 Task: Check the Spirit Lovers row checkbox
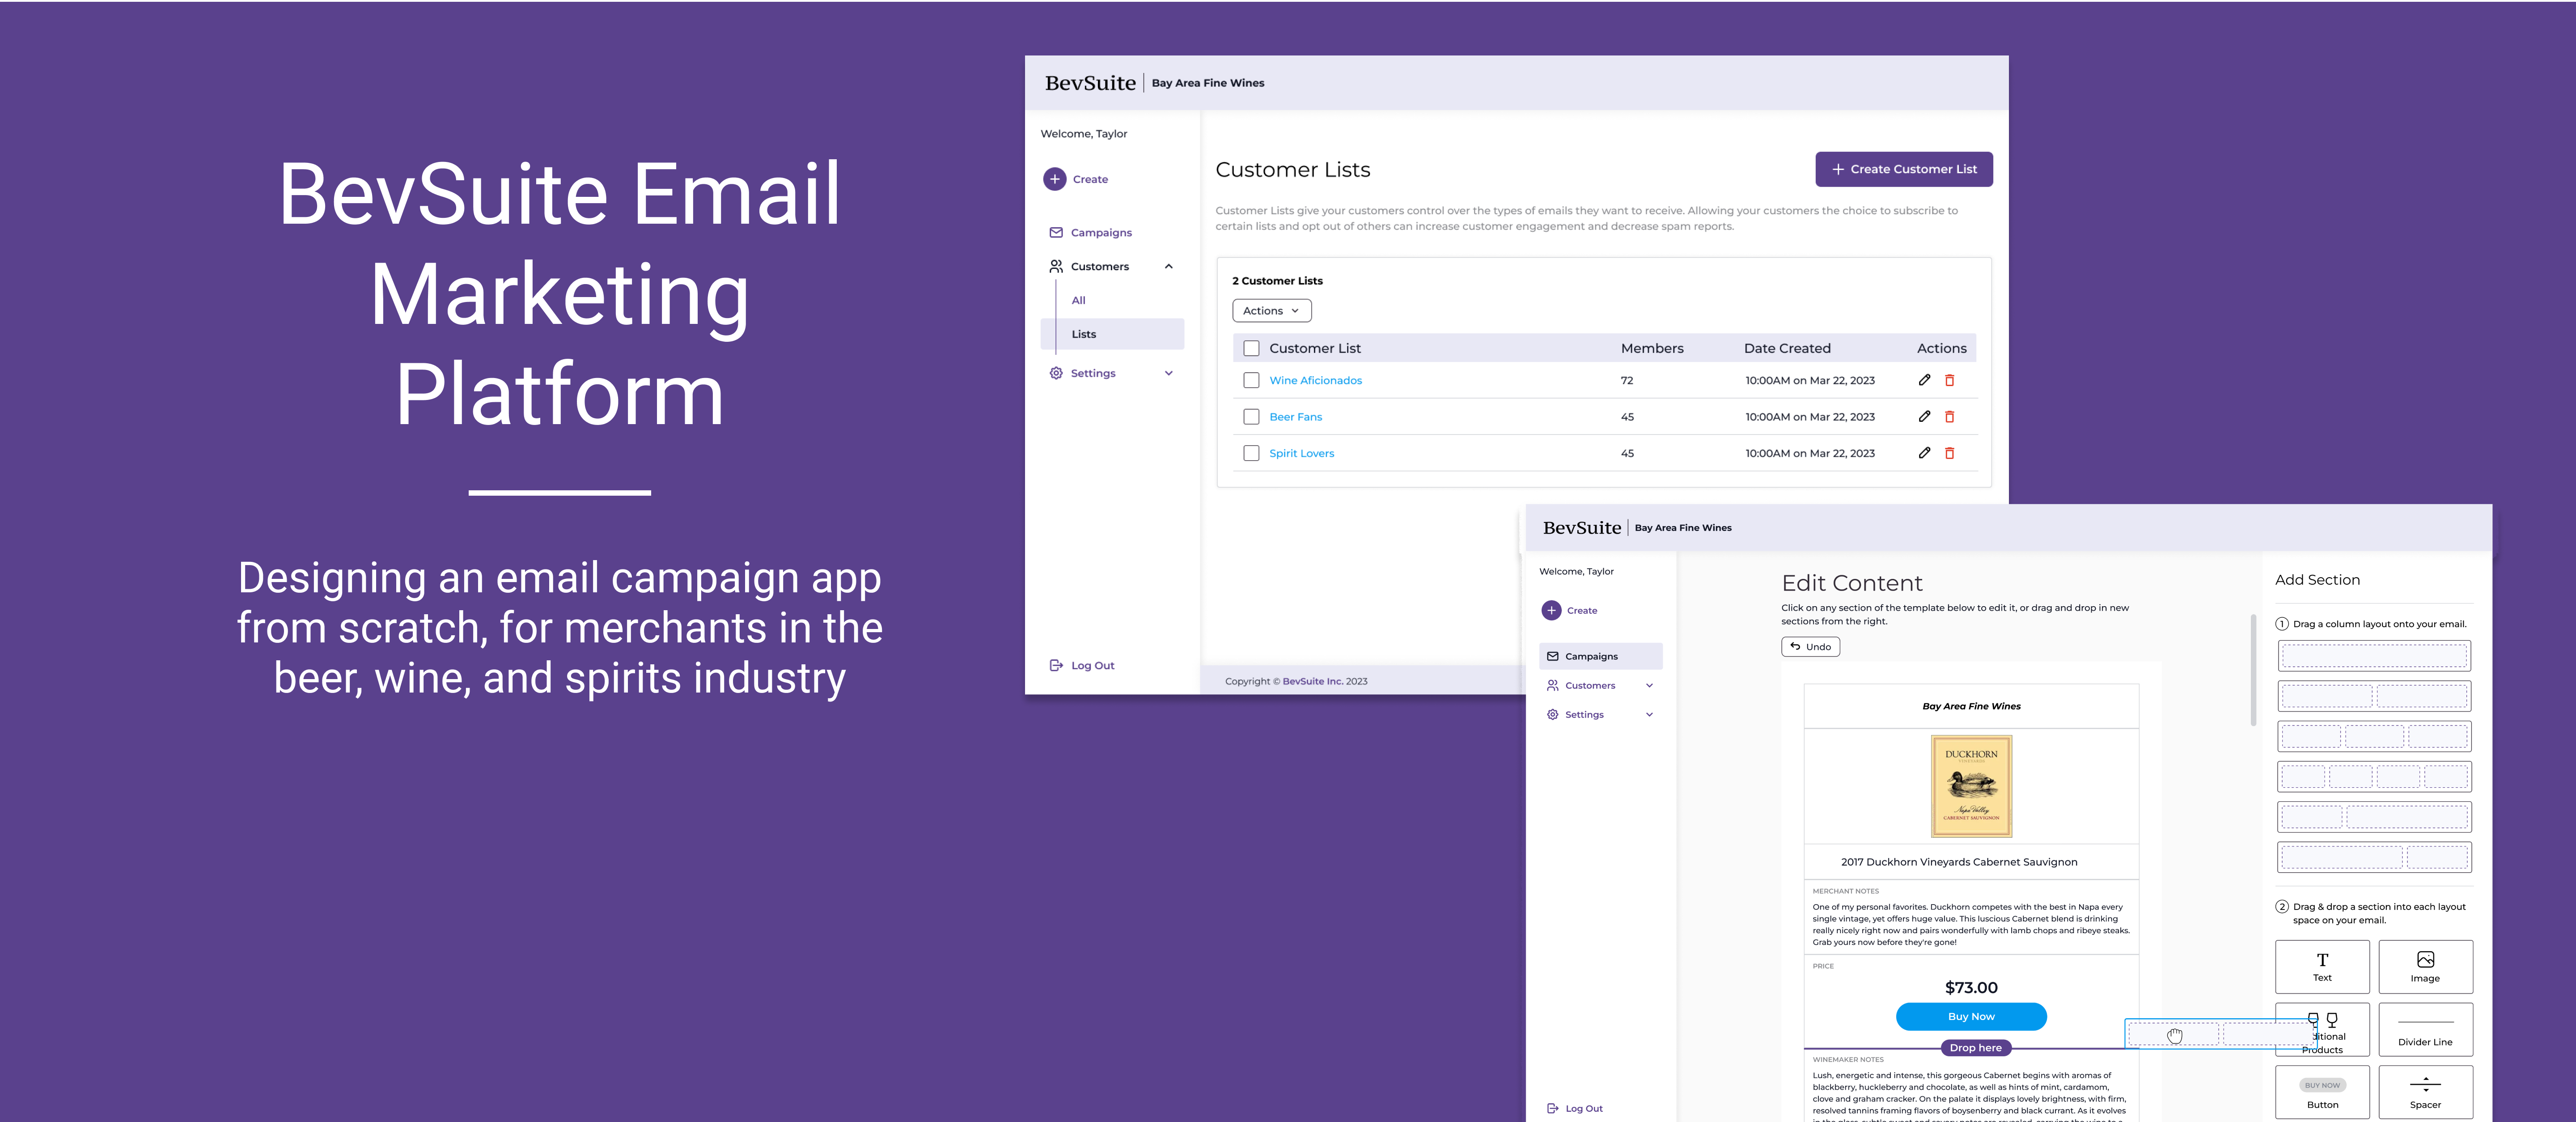[1251, 453]
